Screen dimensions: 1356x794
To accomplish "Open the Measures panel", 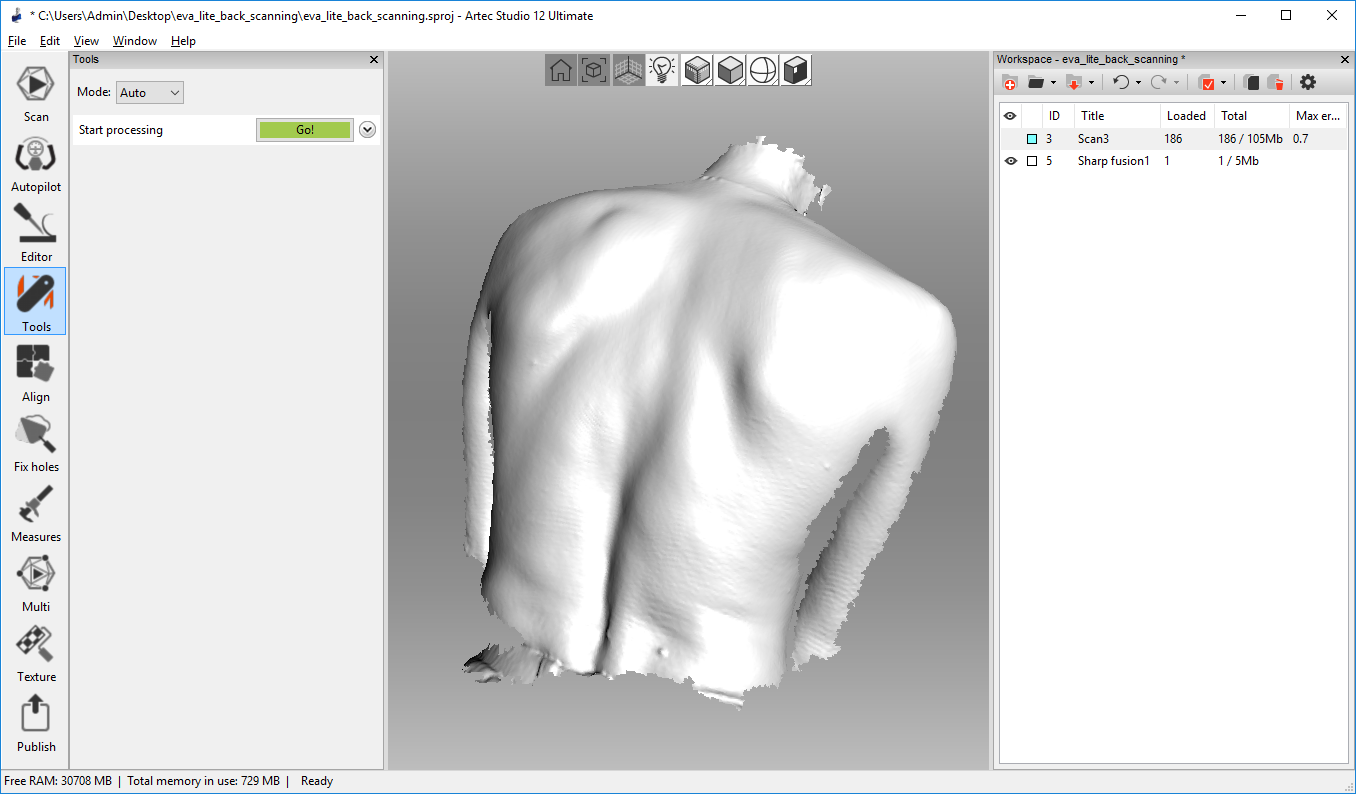I will [x=36, y=513].
